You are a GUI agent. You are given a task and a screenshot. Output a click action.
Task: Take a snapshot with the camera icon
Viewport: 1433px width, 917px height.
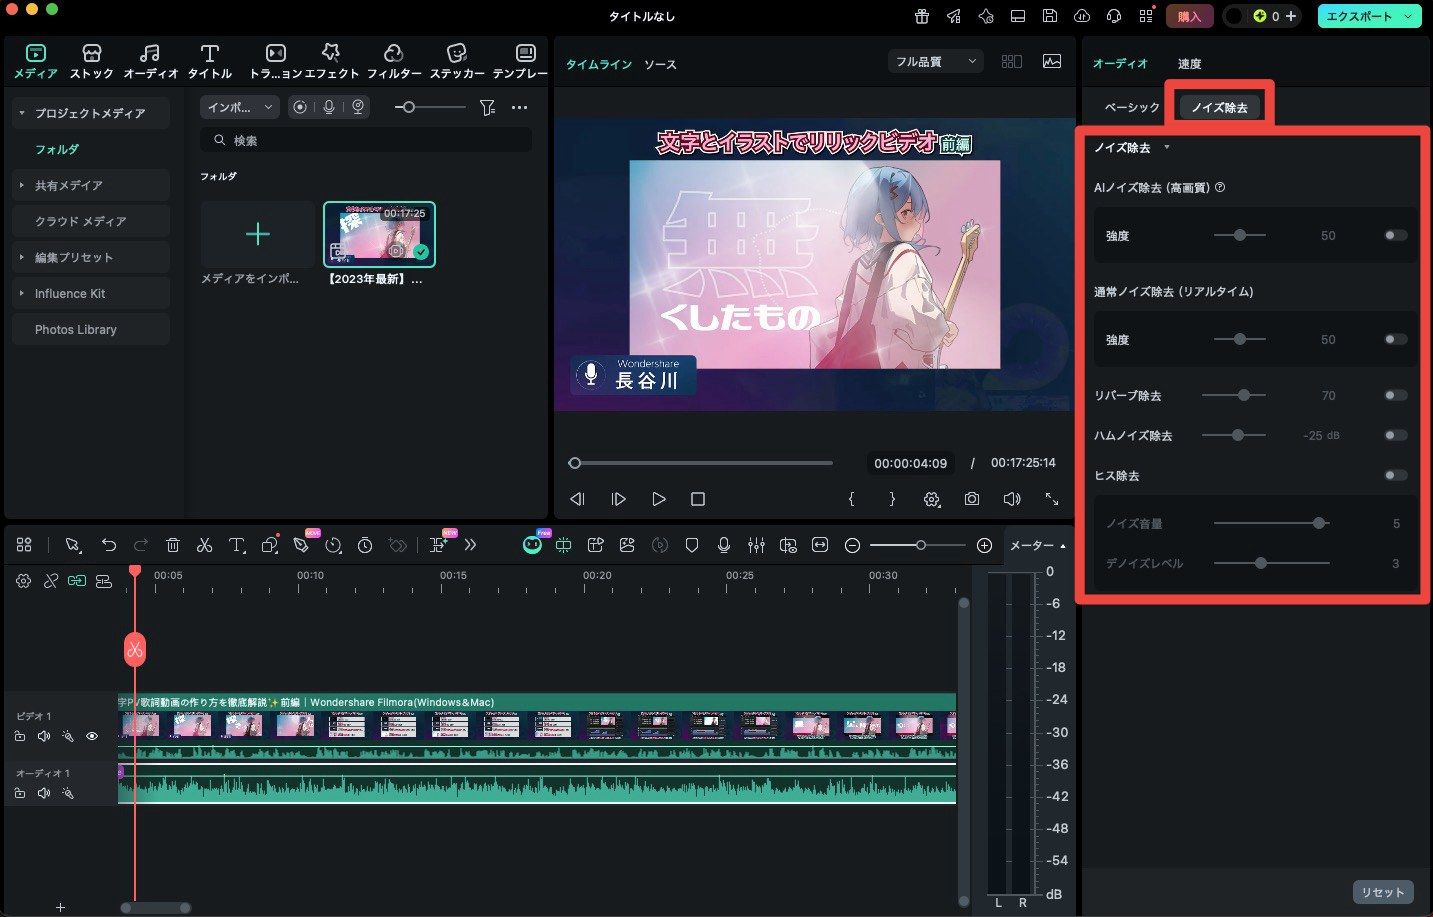[x=972, y=498]
